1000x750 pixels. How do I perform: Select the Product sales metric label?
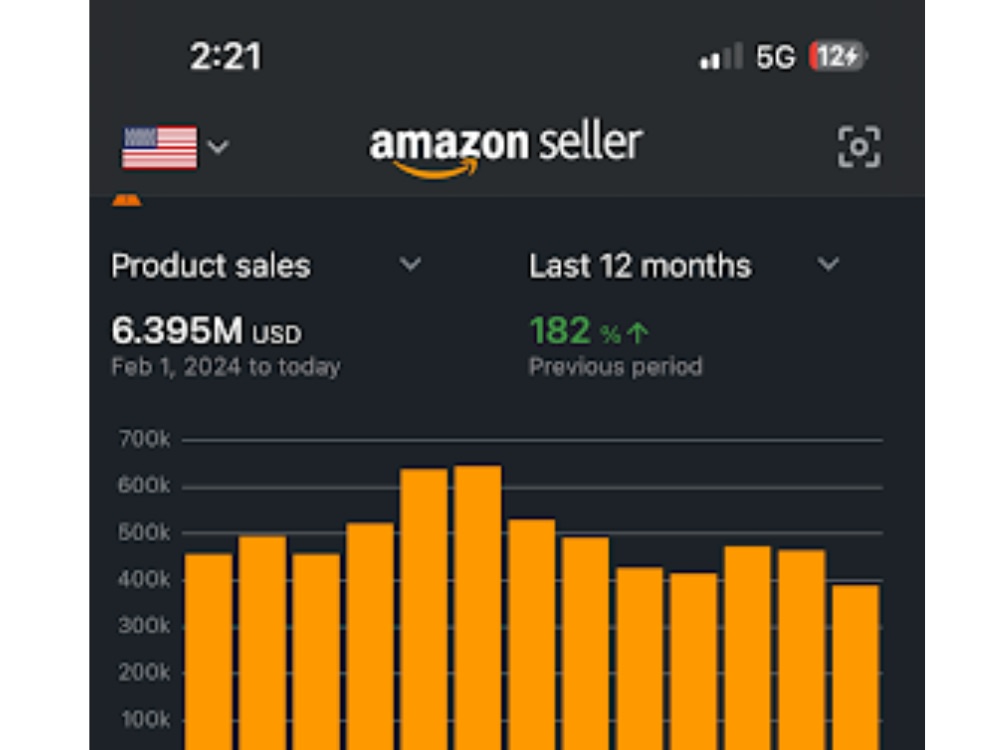pyautogui.click(x=211, y=266)
